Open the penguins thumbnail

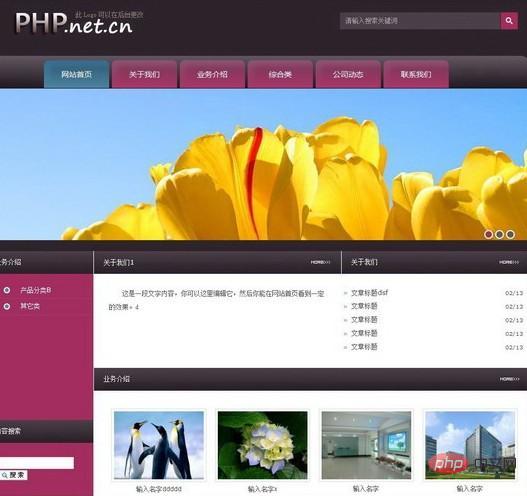[x=159, y=445]
